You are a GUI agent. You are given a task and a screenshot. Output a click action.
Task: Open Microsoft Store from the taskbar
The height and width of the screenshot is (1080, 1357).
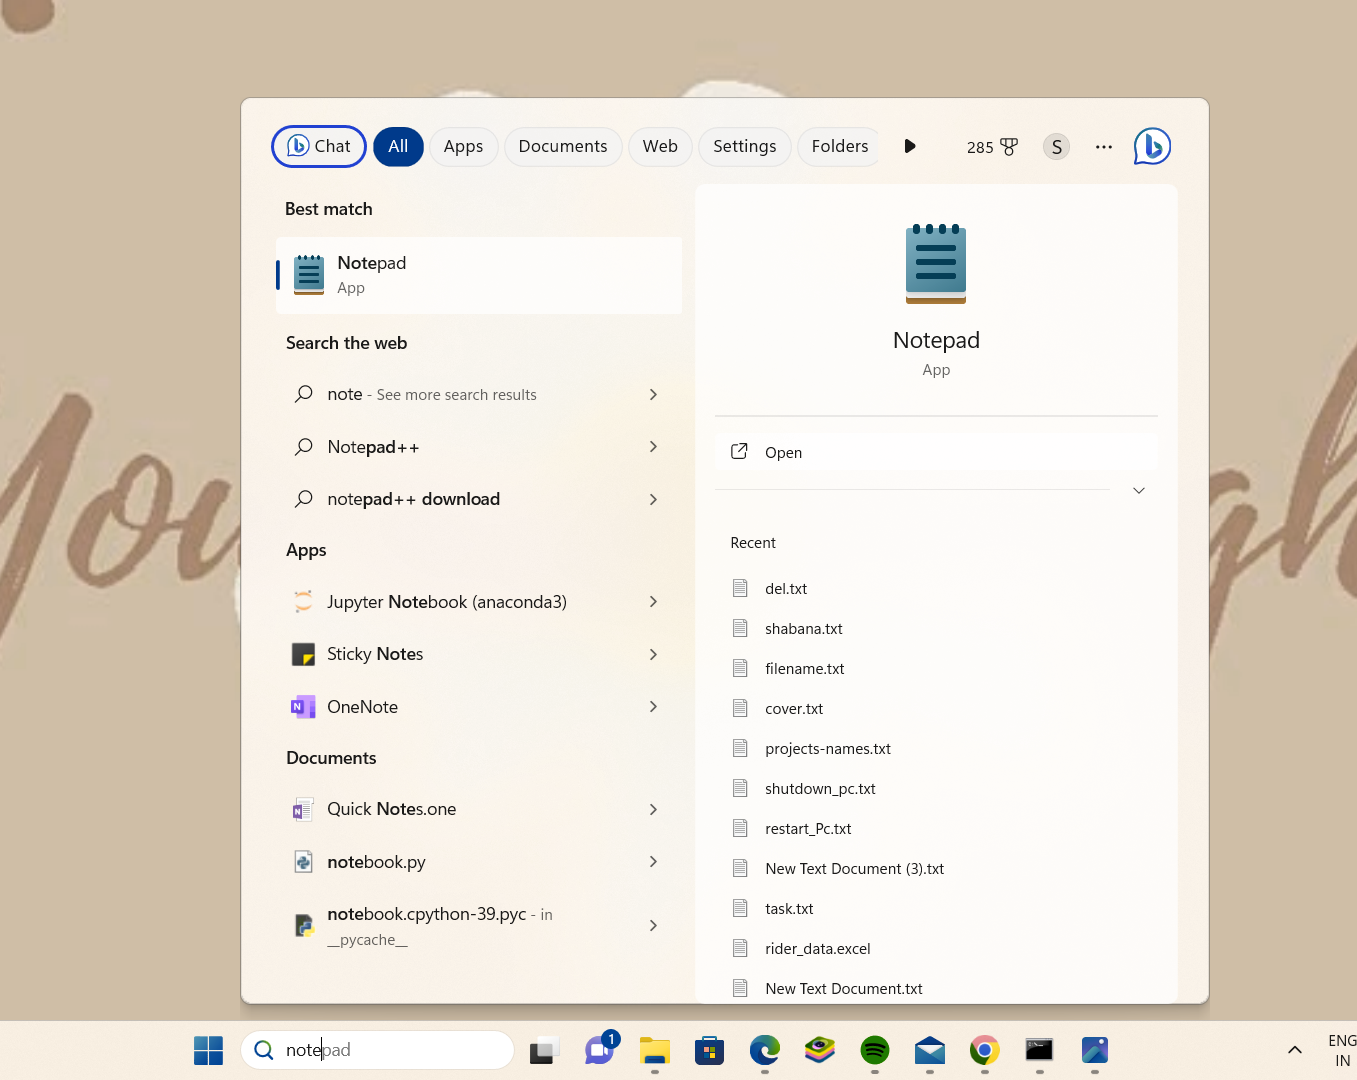tap(709, 1050)
